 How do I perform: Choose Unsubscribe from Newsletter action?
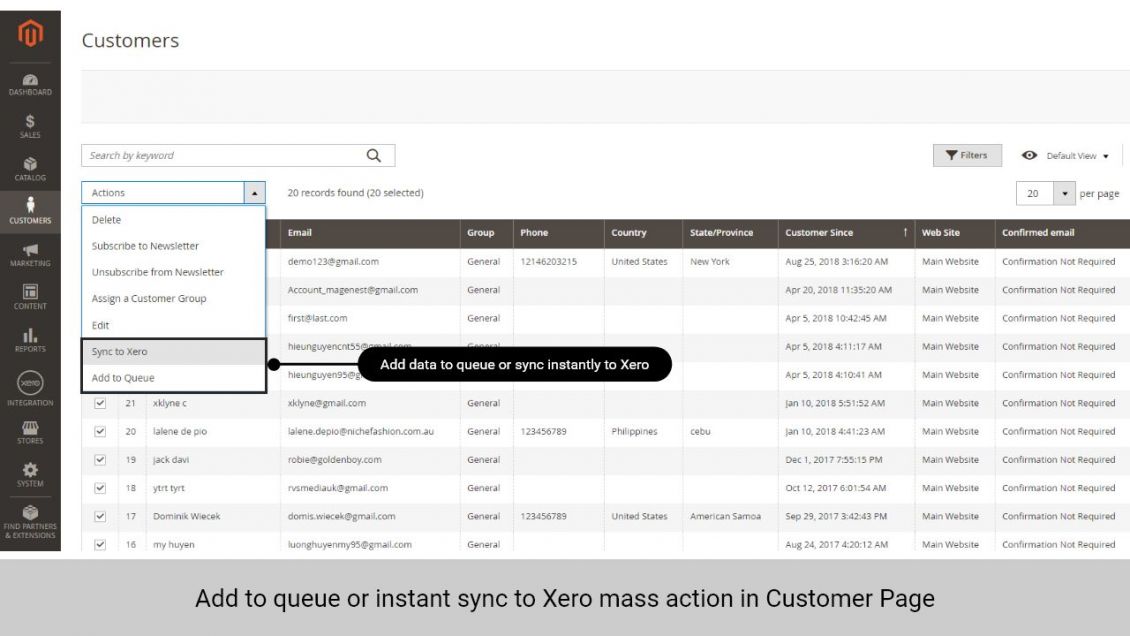click(x=173, y=272)
